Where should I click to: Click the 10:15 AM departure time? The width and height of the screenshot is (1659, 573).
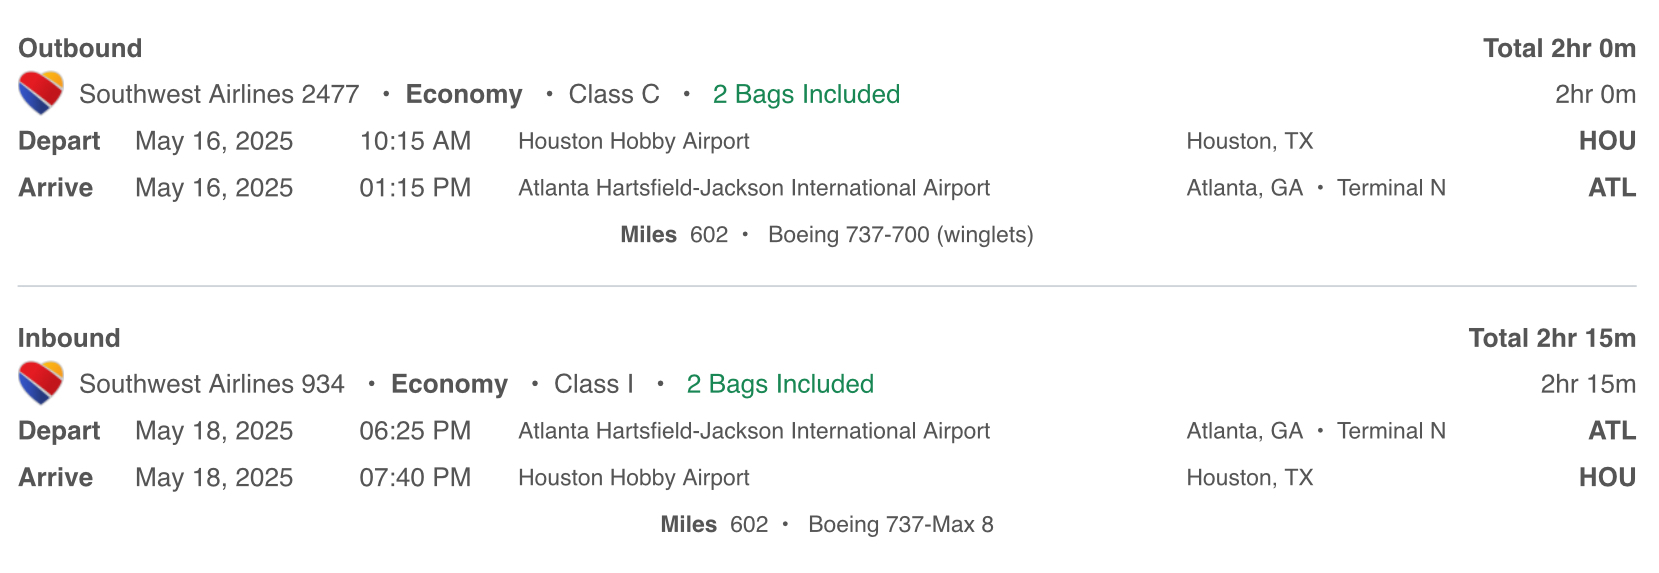pyautogui.click(x=415, y=141)
